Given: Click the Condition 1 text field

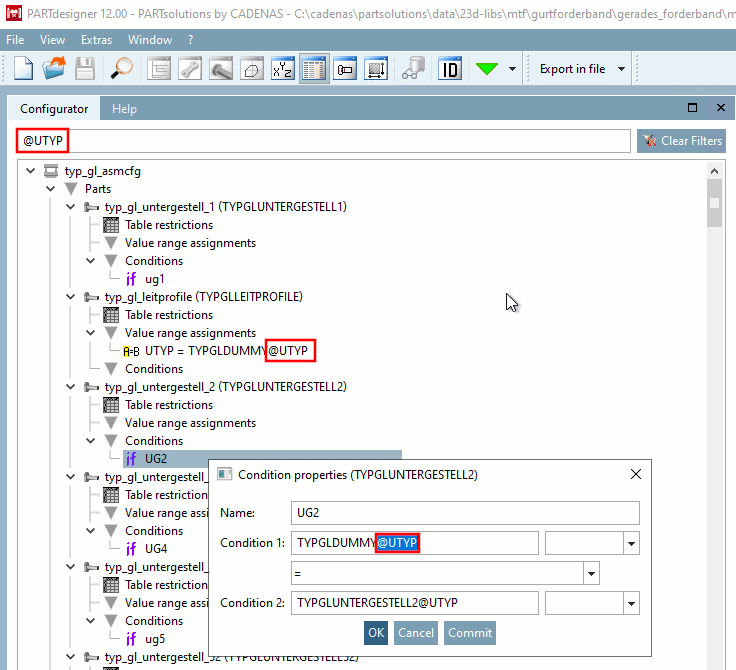Looking at the screenshot, I should pyautogui.click(x=414, y=543).
